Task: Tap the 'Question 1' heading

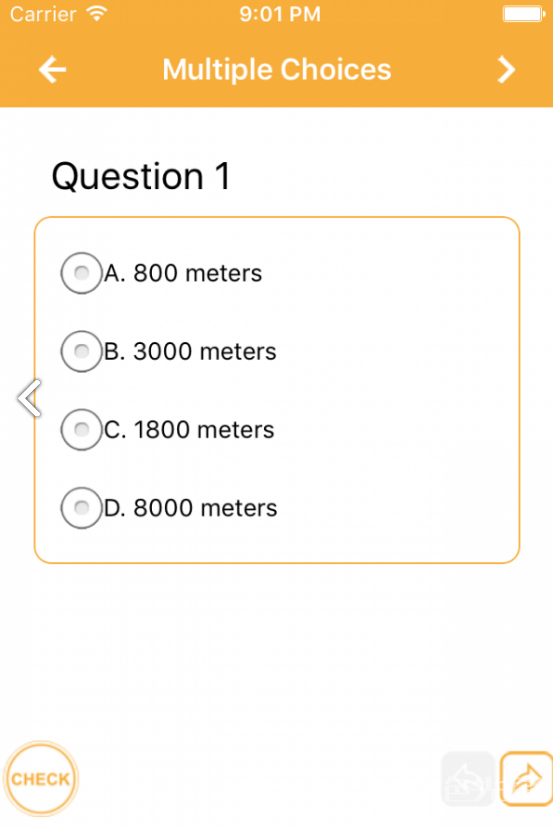Action: (x=141, y=176)
